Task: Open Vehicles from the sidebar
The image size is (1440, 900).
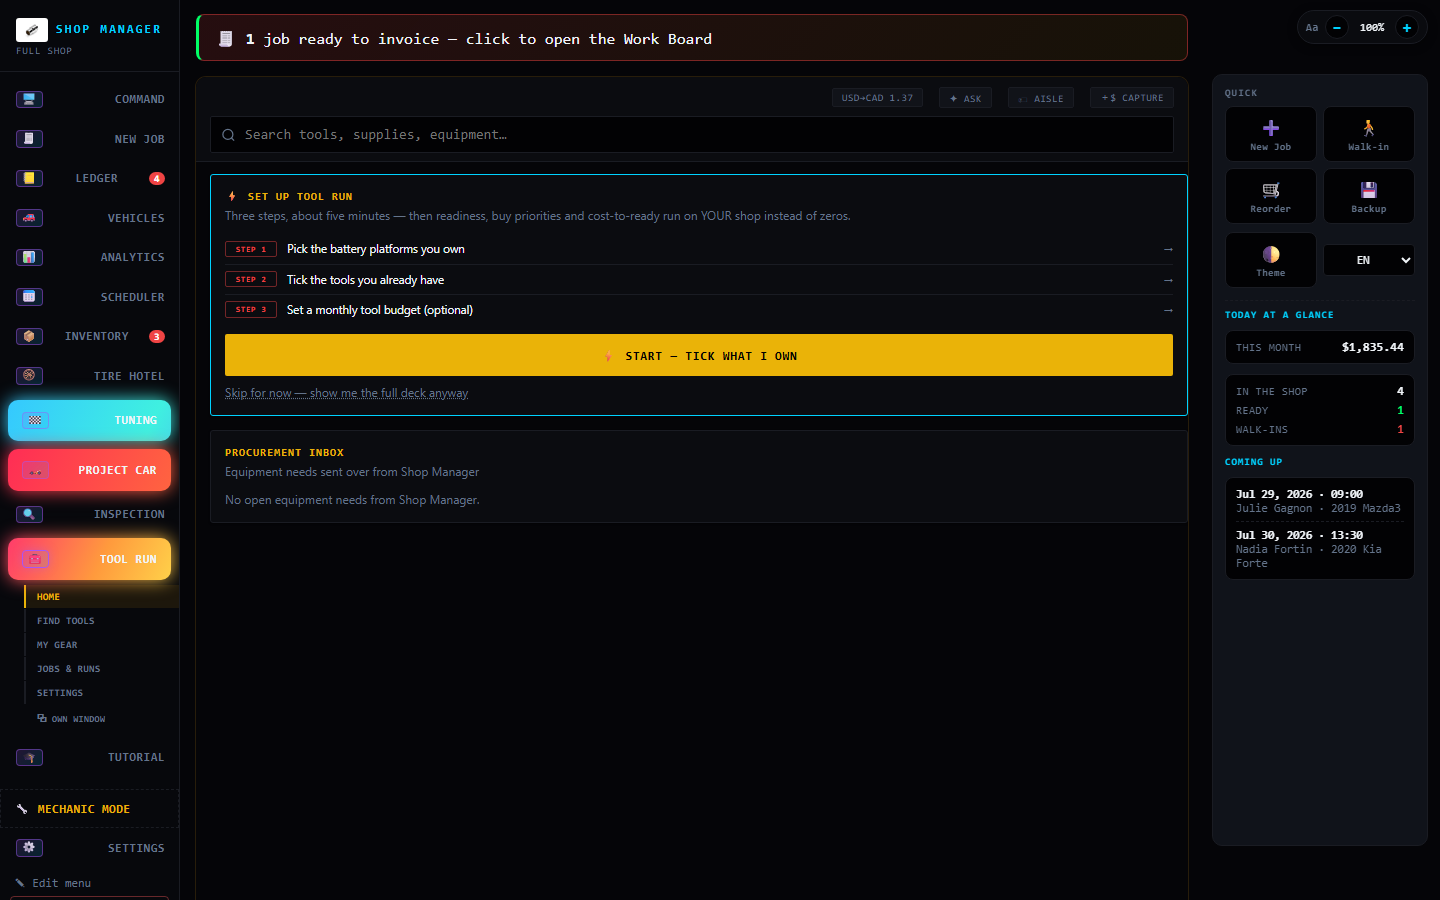Action: pos(90,218)
